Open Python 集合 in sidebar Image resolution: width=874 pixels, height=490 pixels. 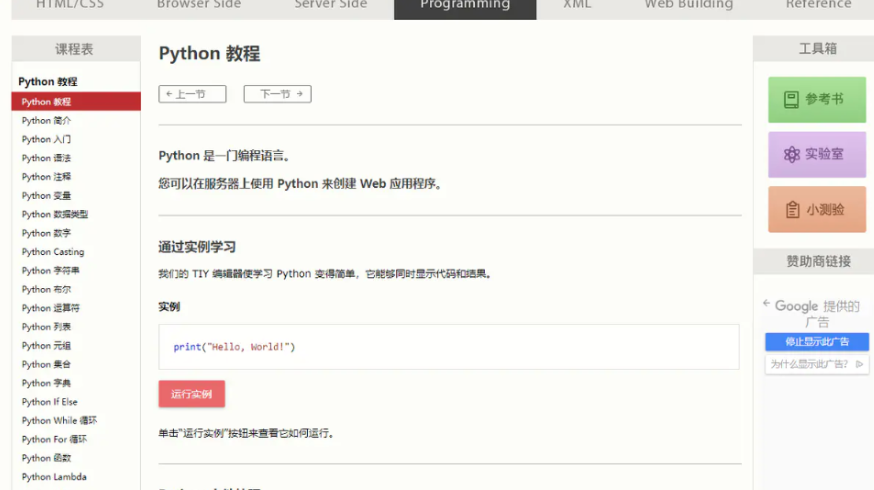tap(46, 365)
